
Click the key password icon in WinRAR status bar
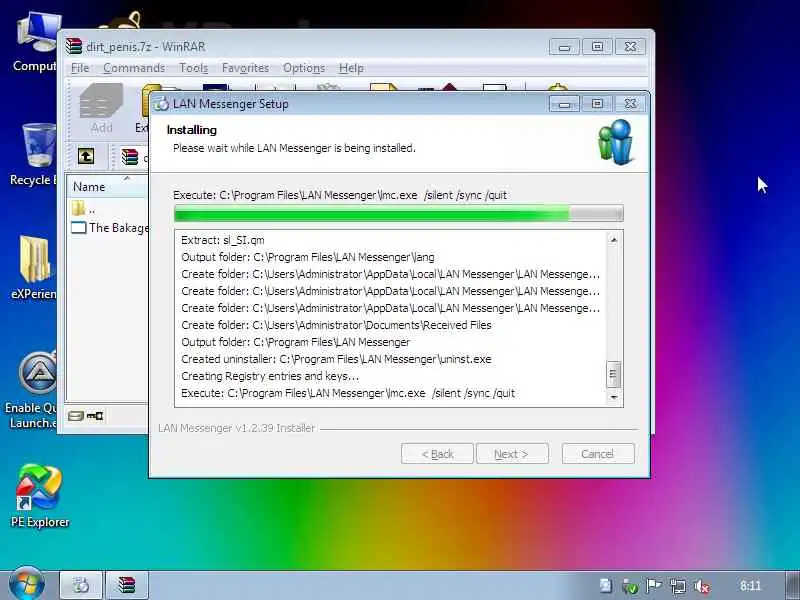[x=95, y=416]
